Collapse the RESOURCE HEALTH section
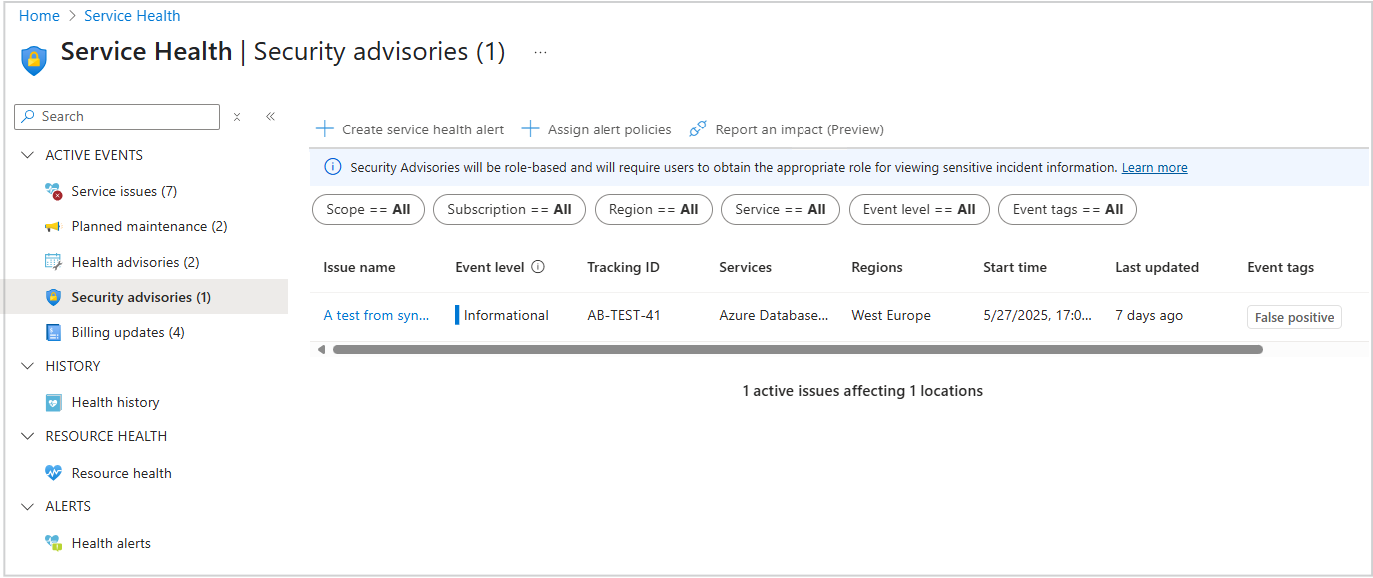1373x578 pixels. pos(27,436)
